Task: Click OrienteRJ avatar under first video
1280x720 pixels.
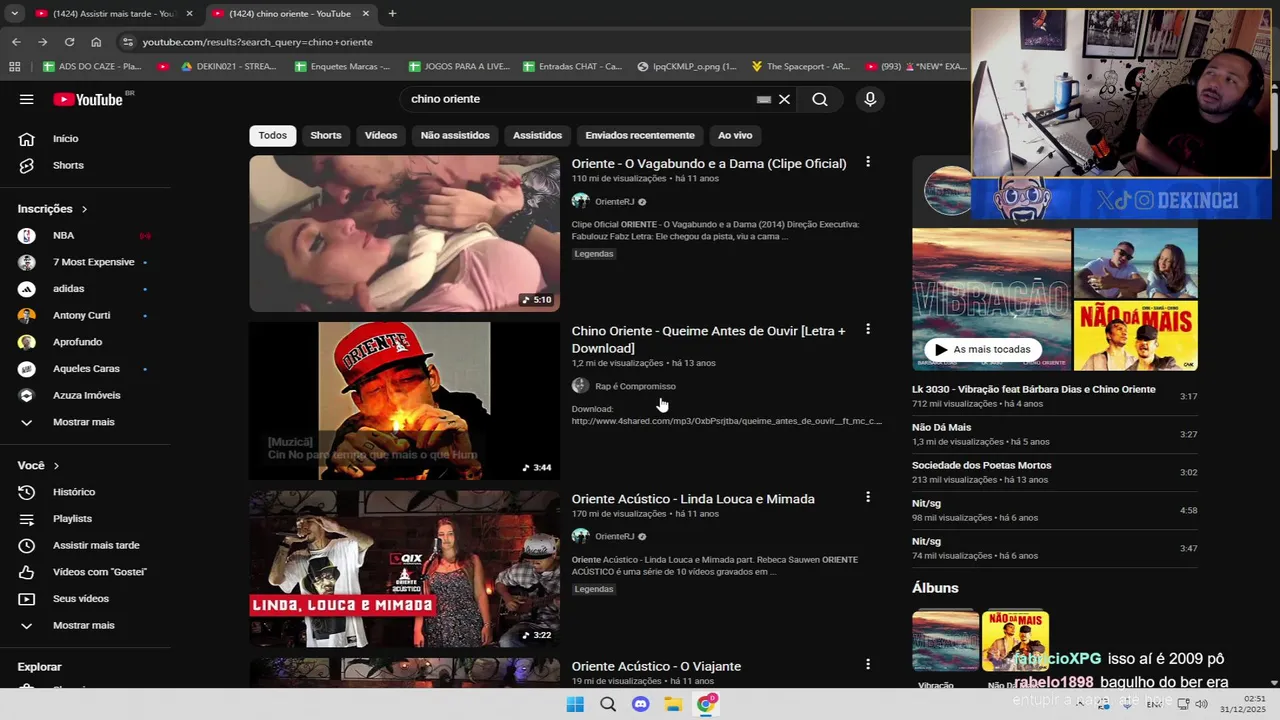Action: (580, 201)
